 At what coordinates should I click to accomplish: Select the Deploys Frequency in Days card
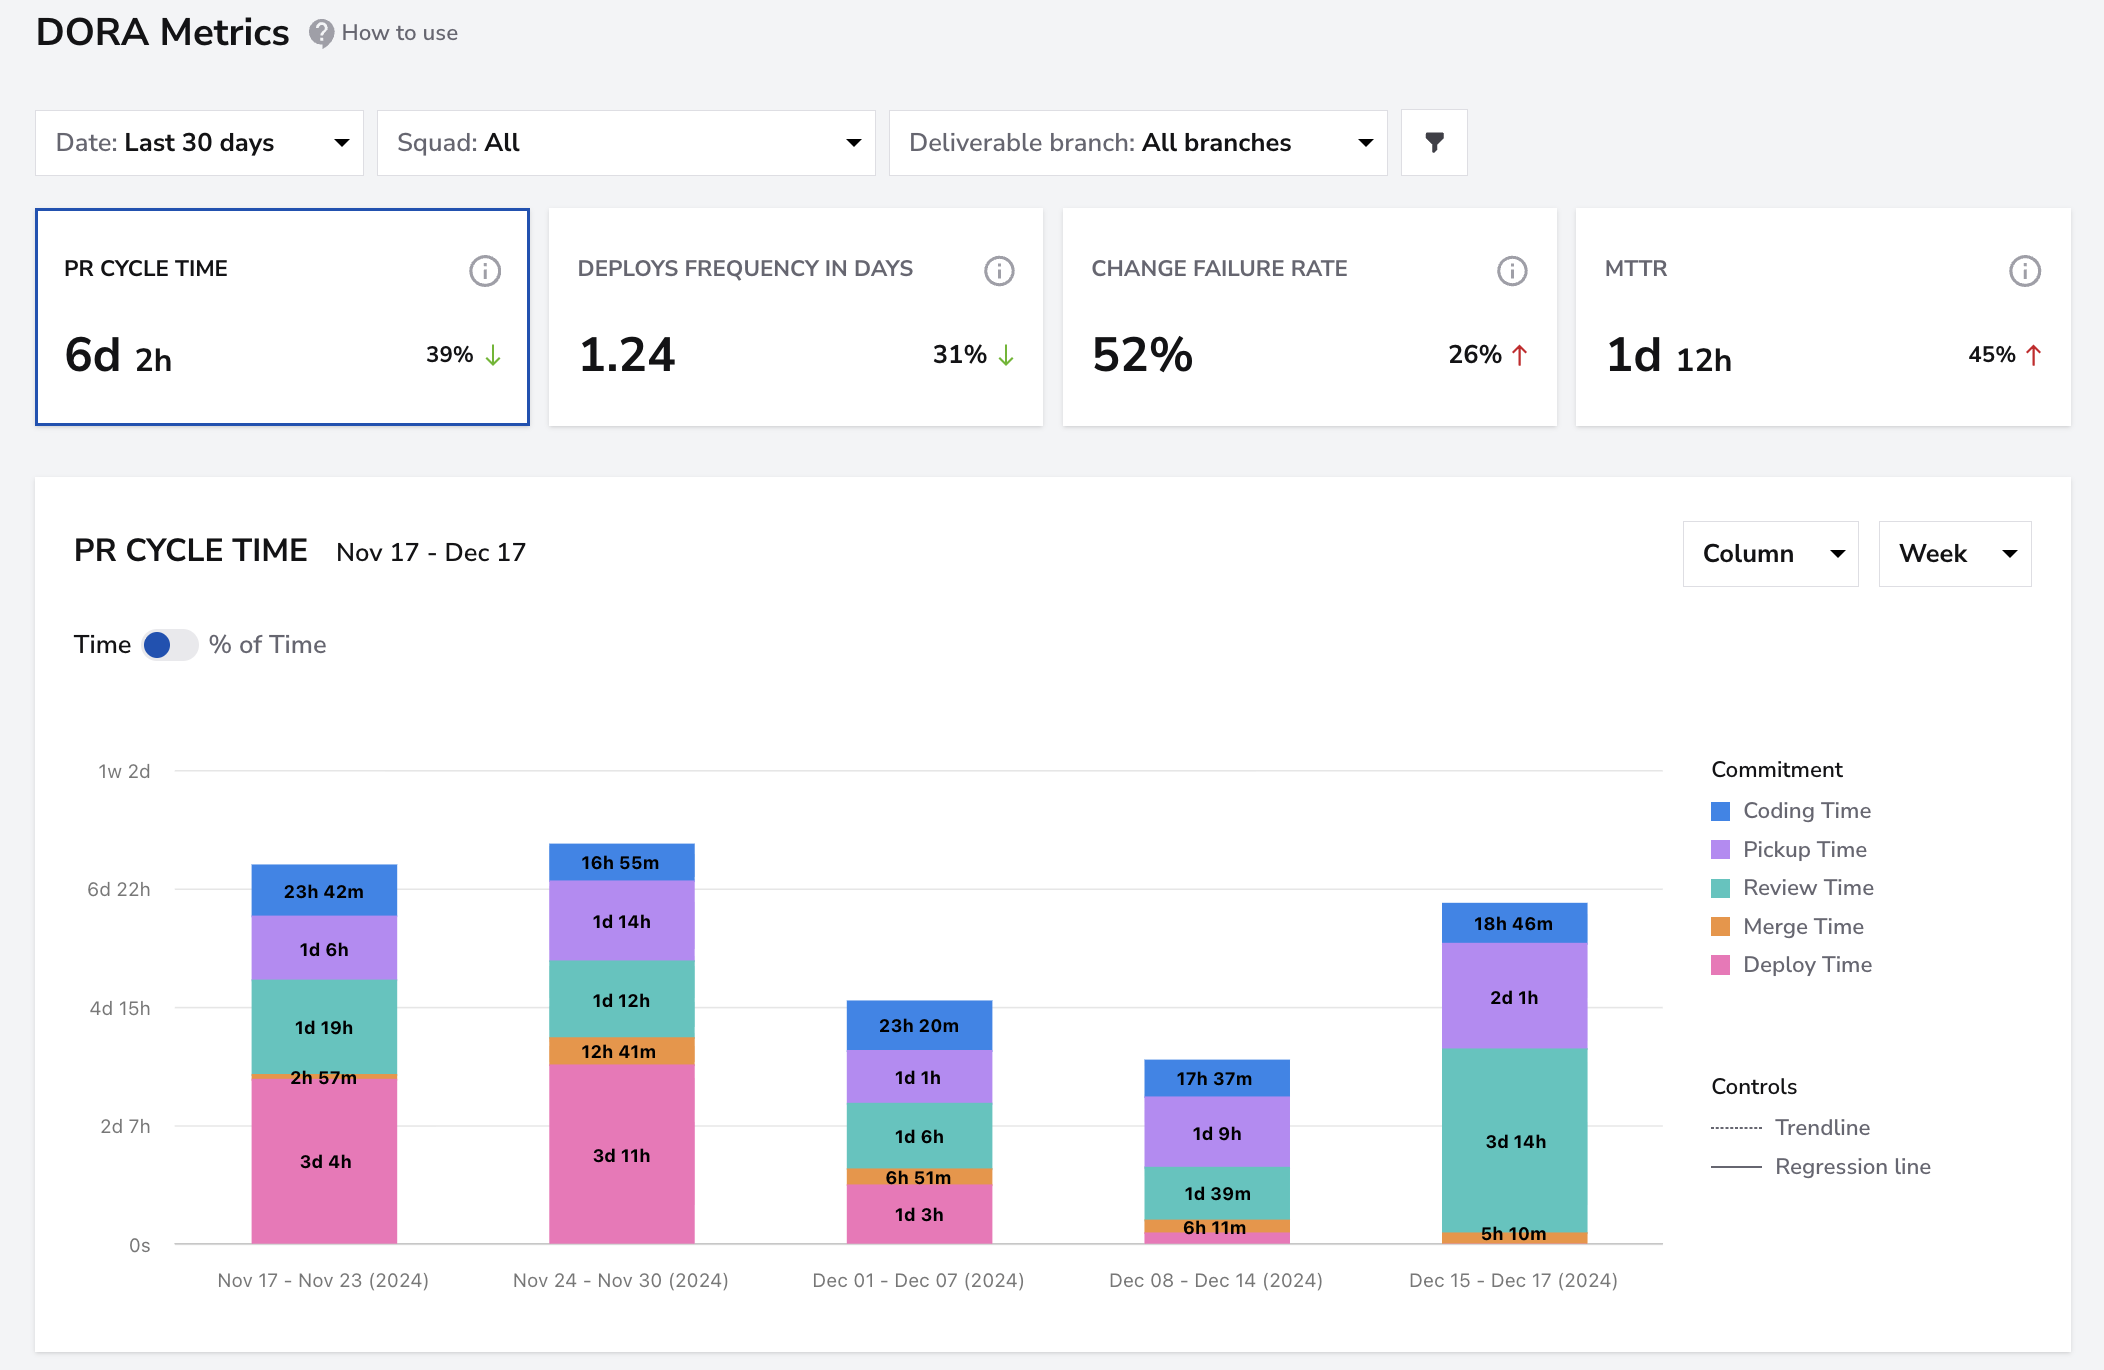click(x=796, y=317)
